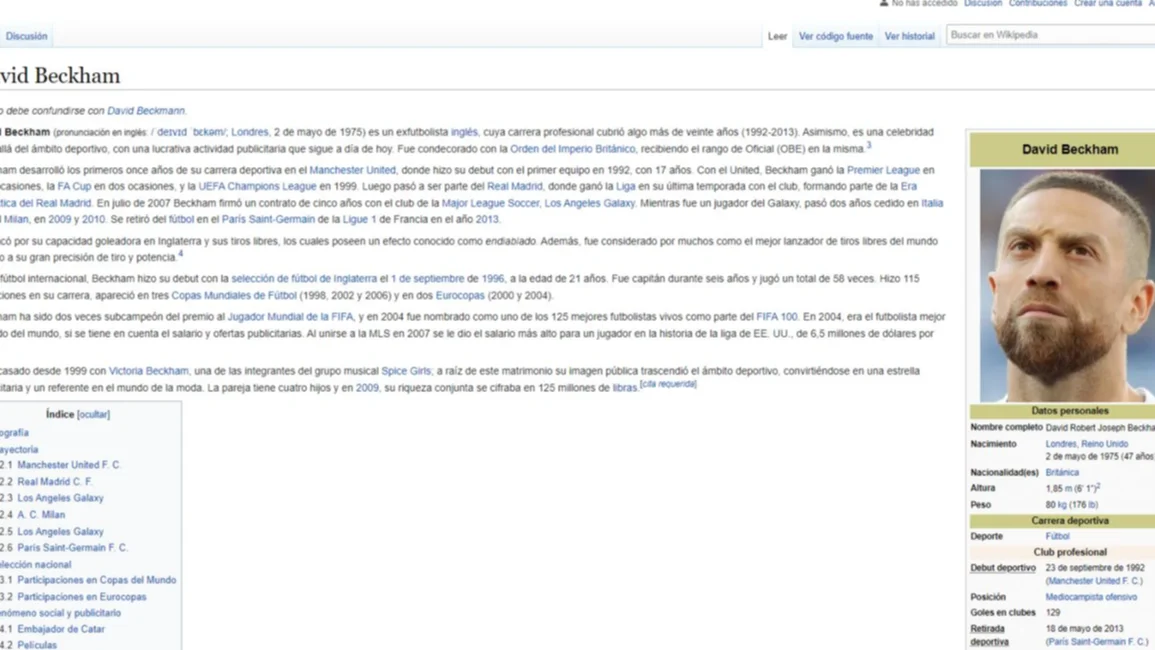Jump to 4.2 Películas section

point(37,645)
